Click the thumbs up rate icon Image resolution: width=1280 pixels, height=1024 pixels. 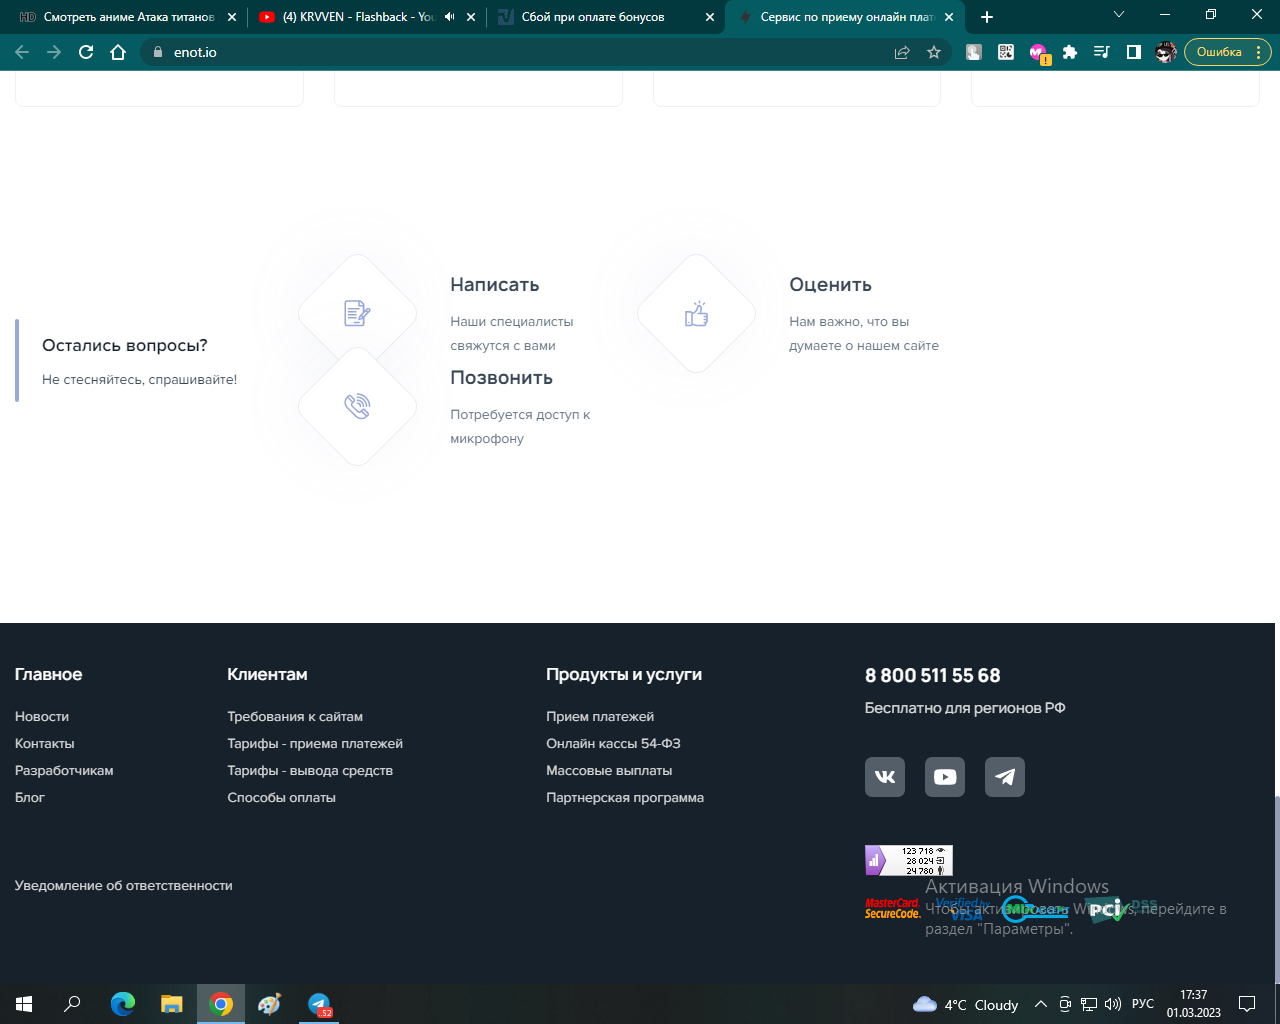pyautogui.click(x=696, y=313)
